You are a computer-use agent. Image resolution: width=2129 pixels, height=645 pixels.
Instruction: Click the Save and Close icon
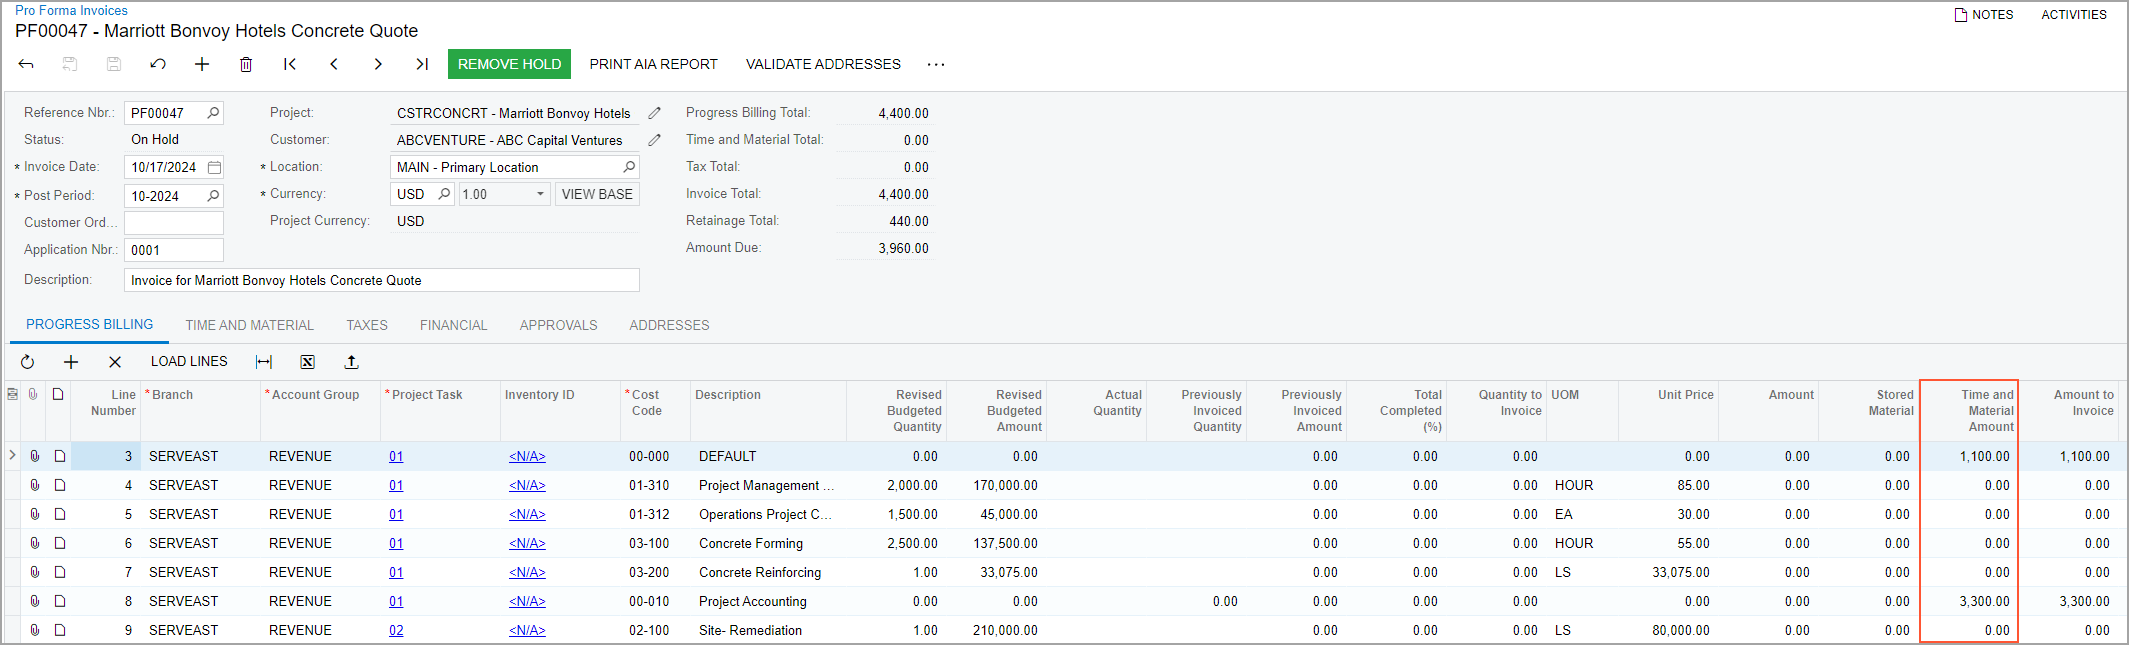(70, 64)
